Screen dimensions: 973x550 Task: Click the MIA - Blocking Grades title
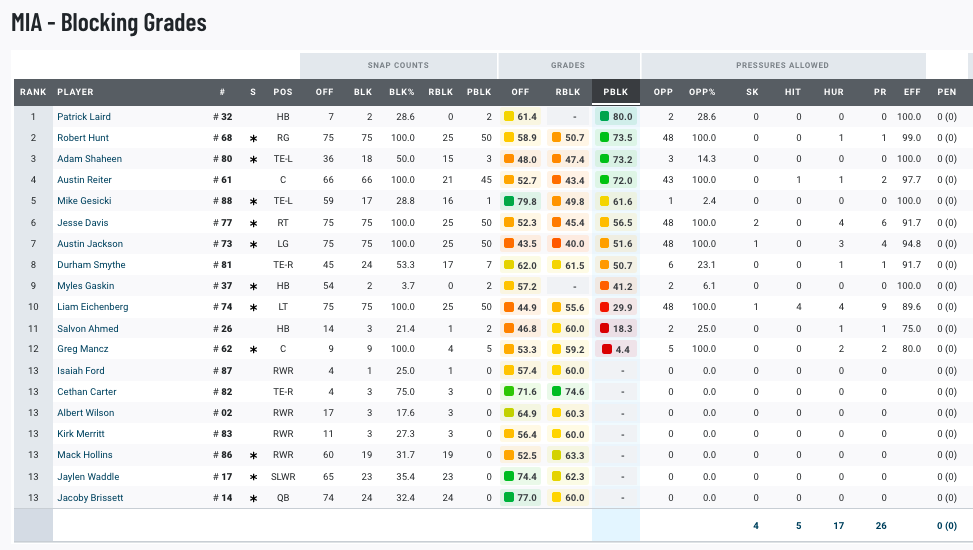[x=109, y=23]
